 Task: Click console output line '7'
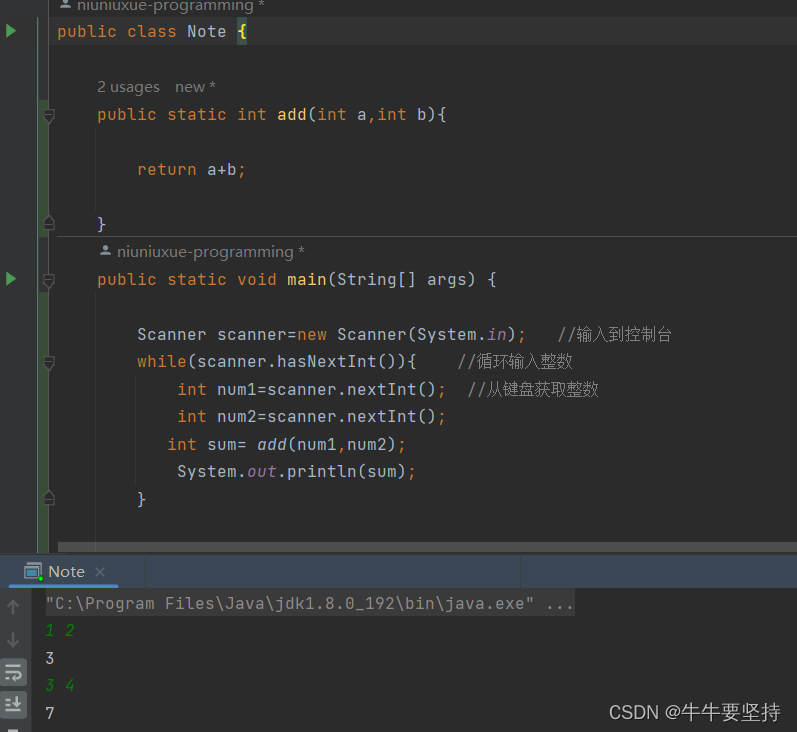tap(50, 713)
